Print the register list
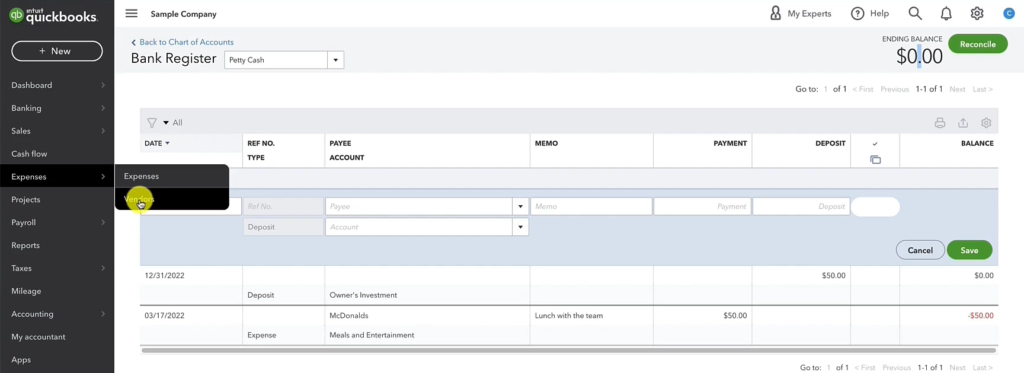The image size is (1024, 373). (940, 123)
